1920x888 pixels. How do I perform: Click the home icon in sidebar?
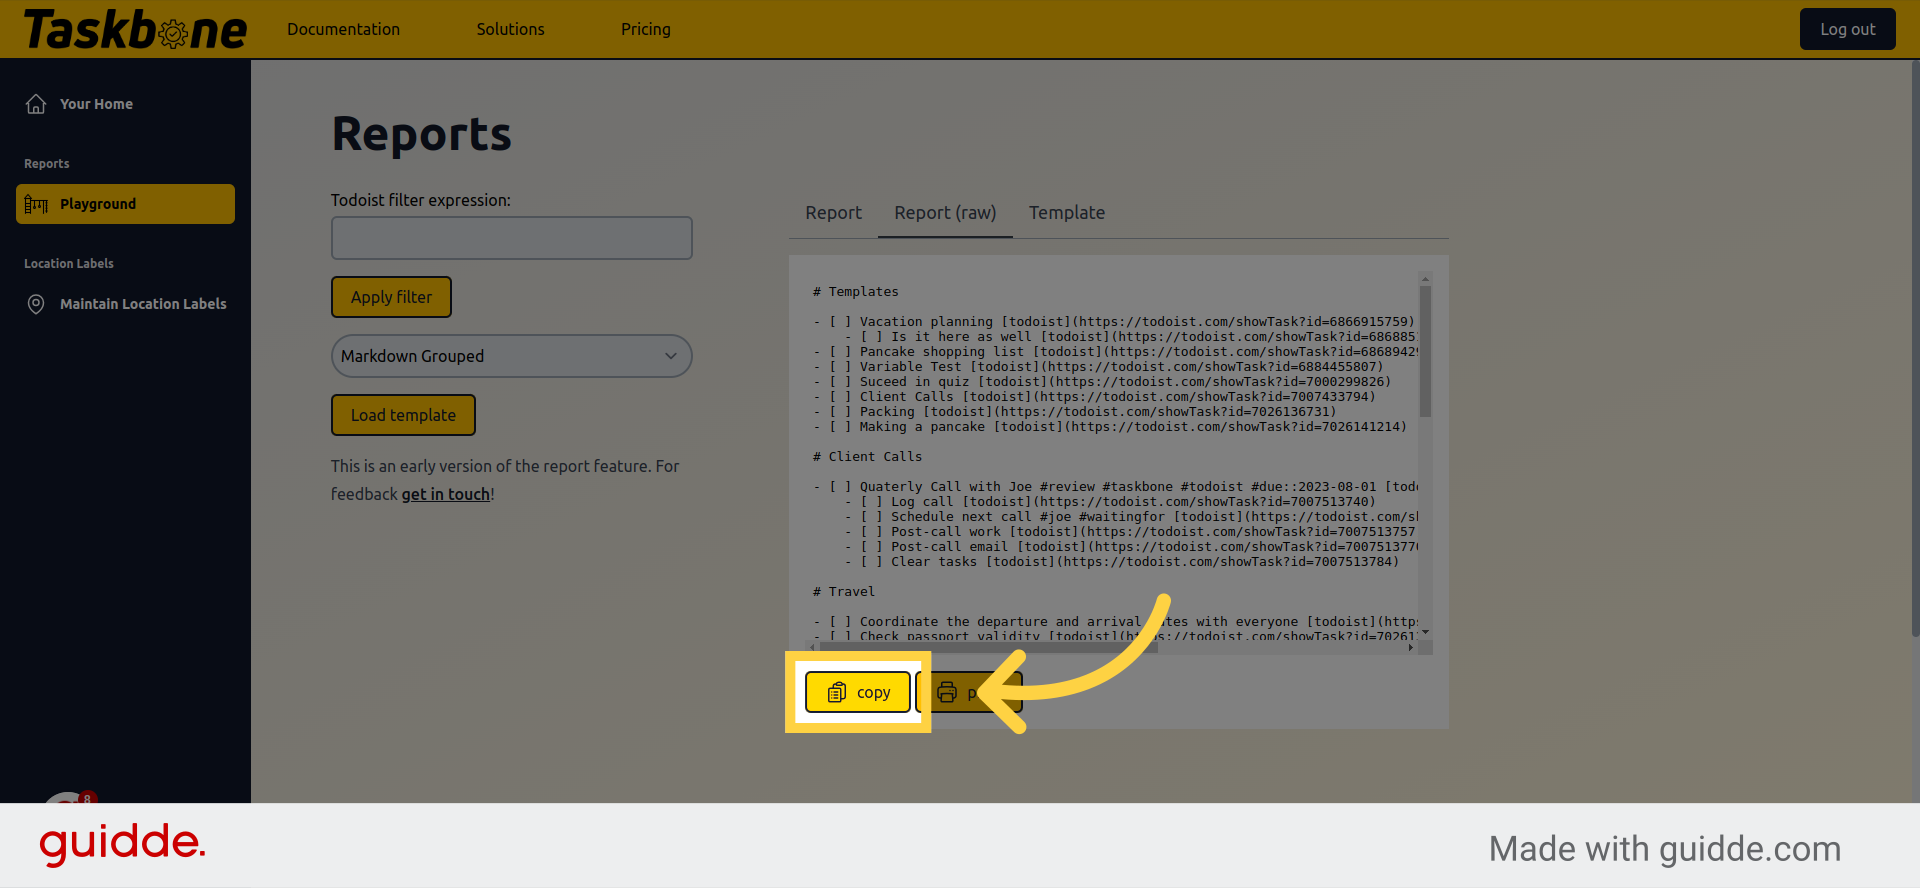pos(36,104)
